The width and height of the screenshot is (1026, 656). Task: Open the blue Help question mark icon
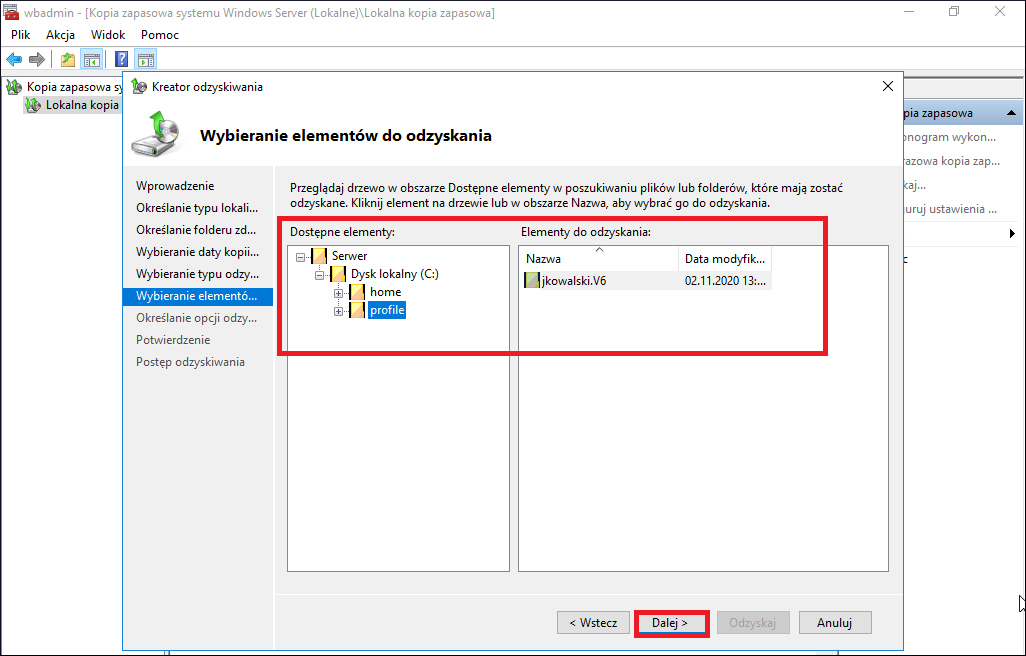click(121, 60)
